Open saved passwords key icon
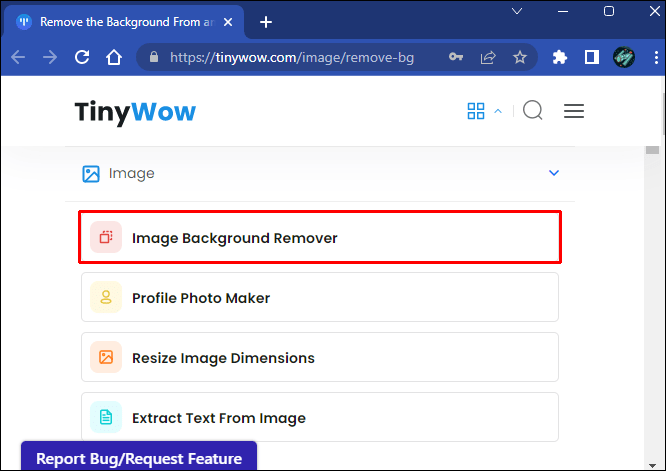Screen dimensions: 666x471 (x=457, y=58)
